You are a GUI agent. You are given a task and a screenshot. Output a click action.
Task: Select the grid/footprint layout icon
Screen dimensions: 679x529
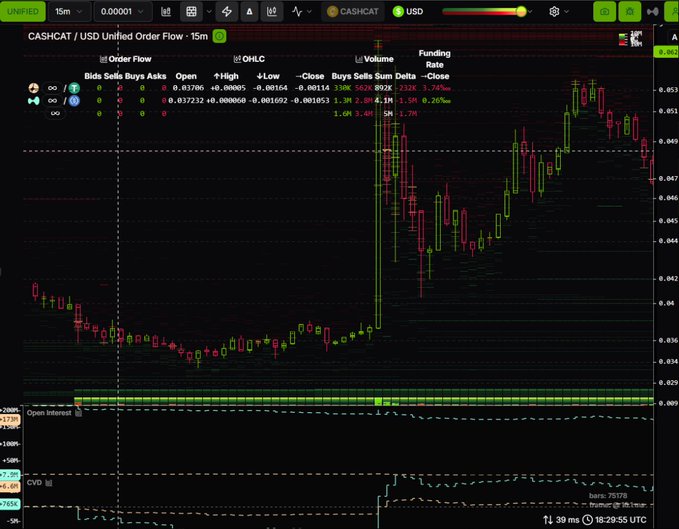coord(191,12)
